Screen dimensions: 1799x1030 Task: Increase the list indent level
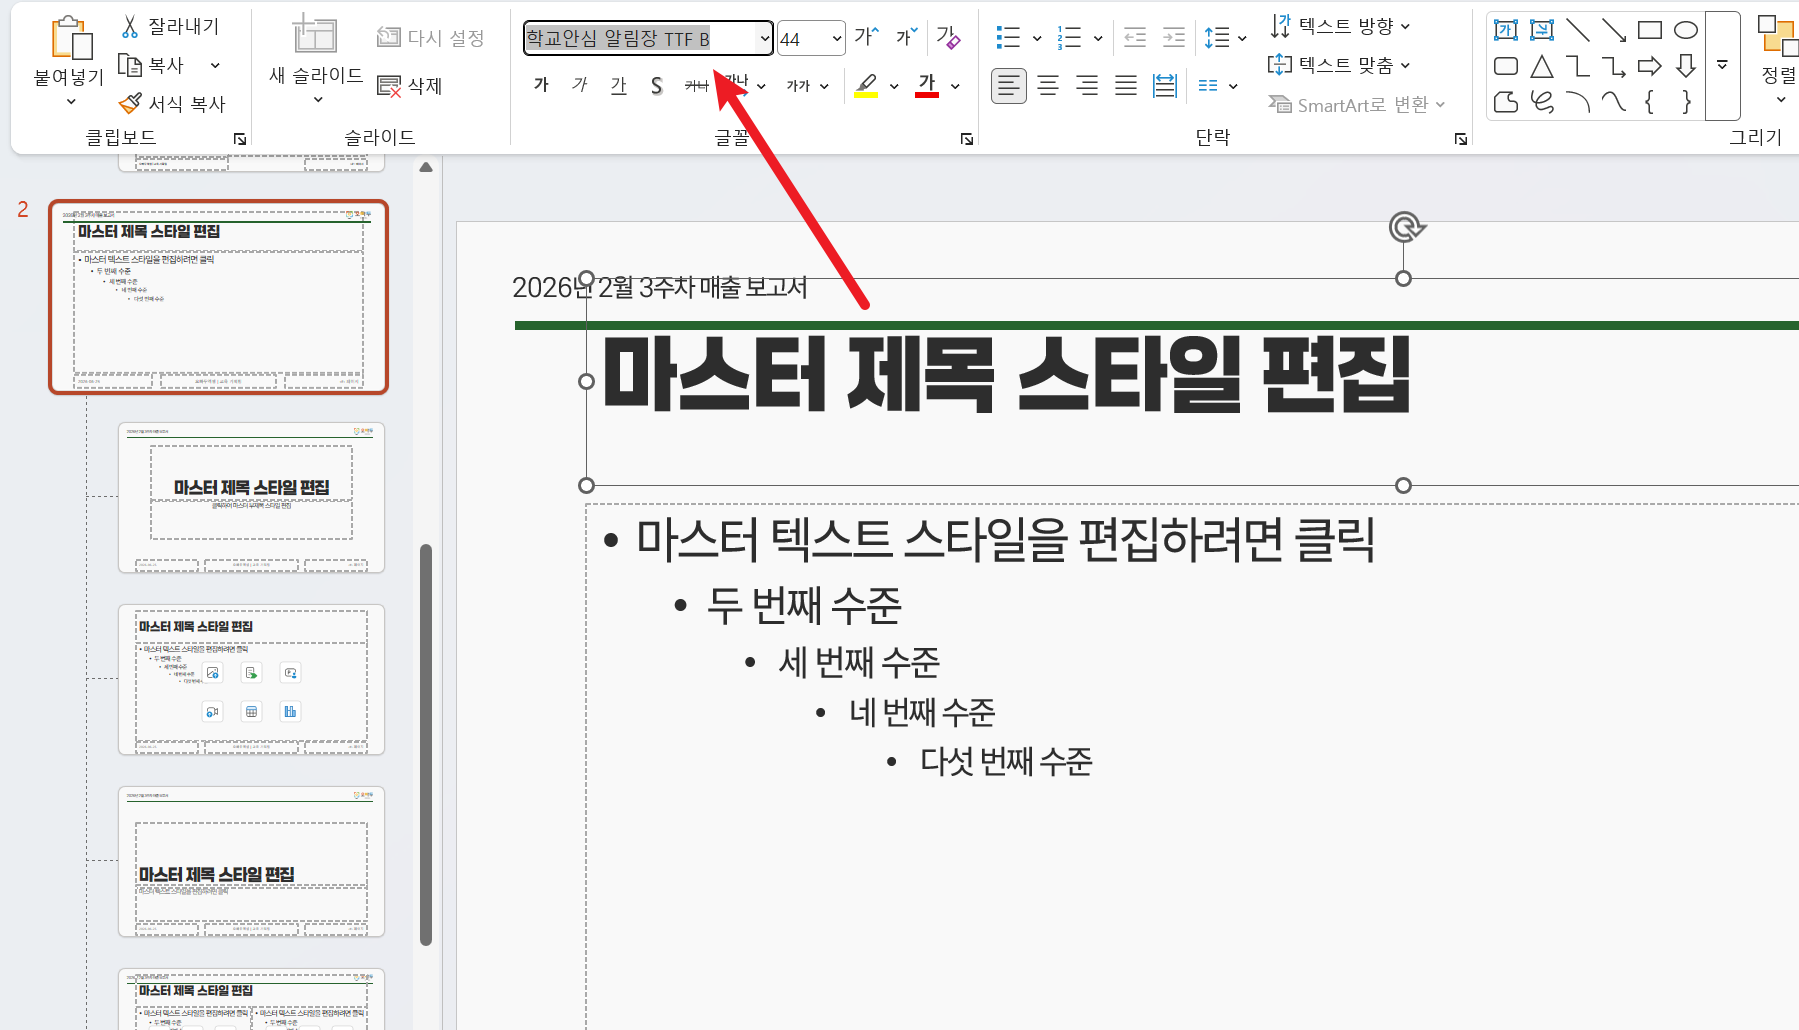point(1174,38)
